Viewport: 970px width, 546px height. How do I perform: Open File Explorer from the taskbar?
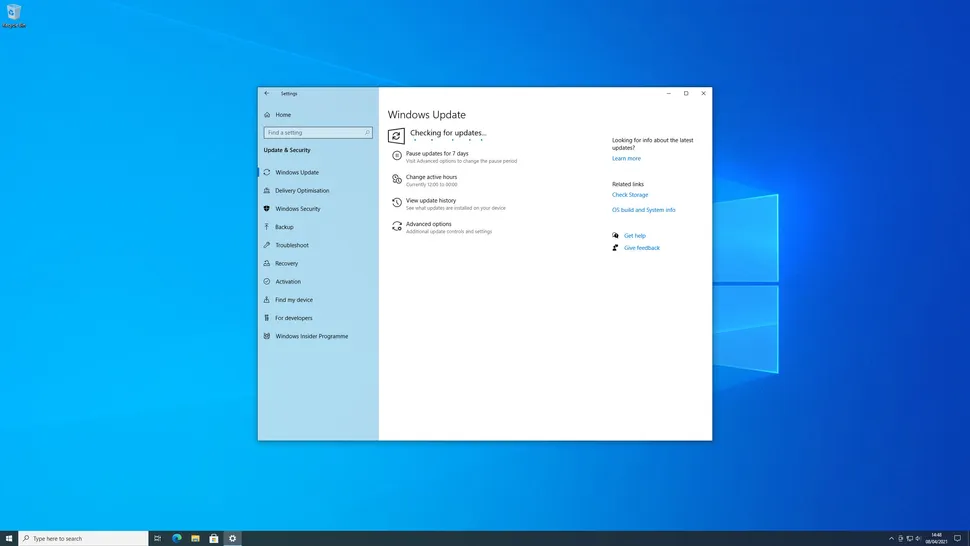point(195,539)
